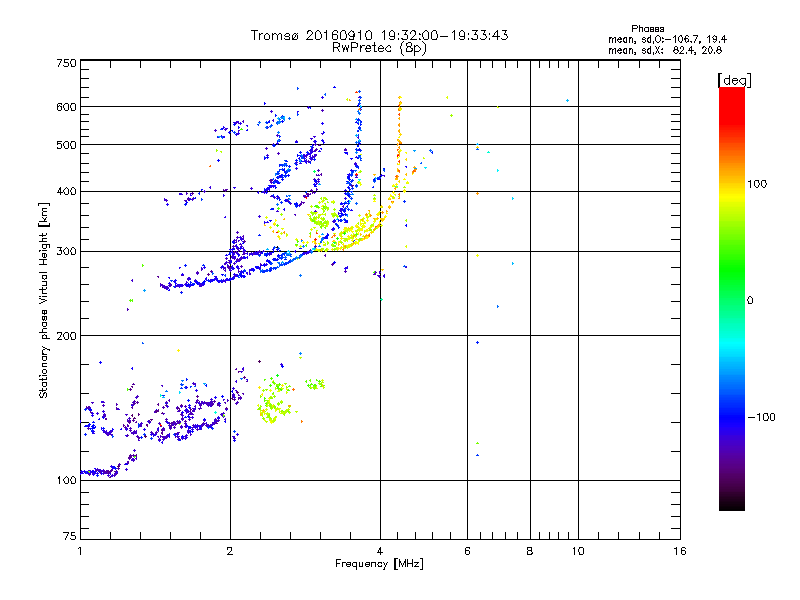Click the "mean, sd,X: 82.4, 20.8" text
The height and width of the screenshot is (600, 800).
click(665, 50)
